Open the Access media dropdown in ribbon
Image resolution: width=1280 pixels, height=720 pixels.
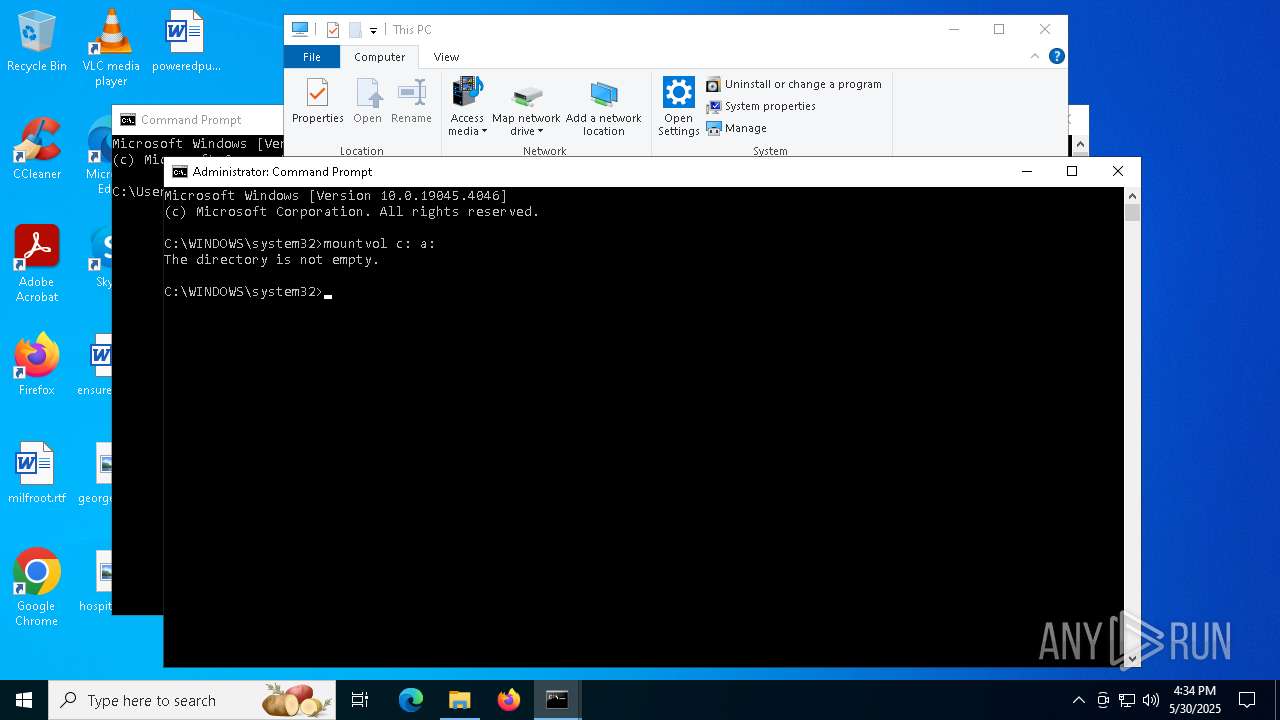(x=467, y=107)
